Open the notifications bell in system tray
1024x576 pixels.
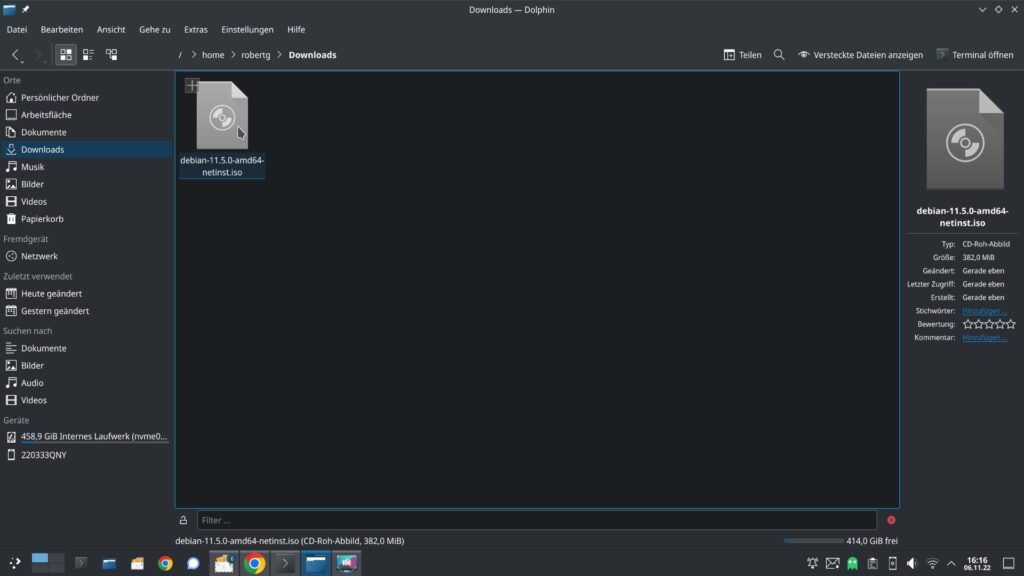click(812, 563)
